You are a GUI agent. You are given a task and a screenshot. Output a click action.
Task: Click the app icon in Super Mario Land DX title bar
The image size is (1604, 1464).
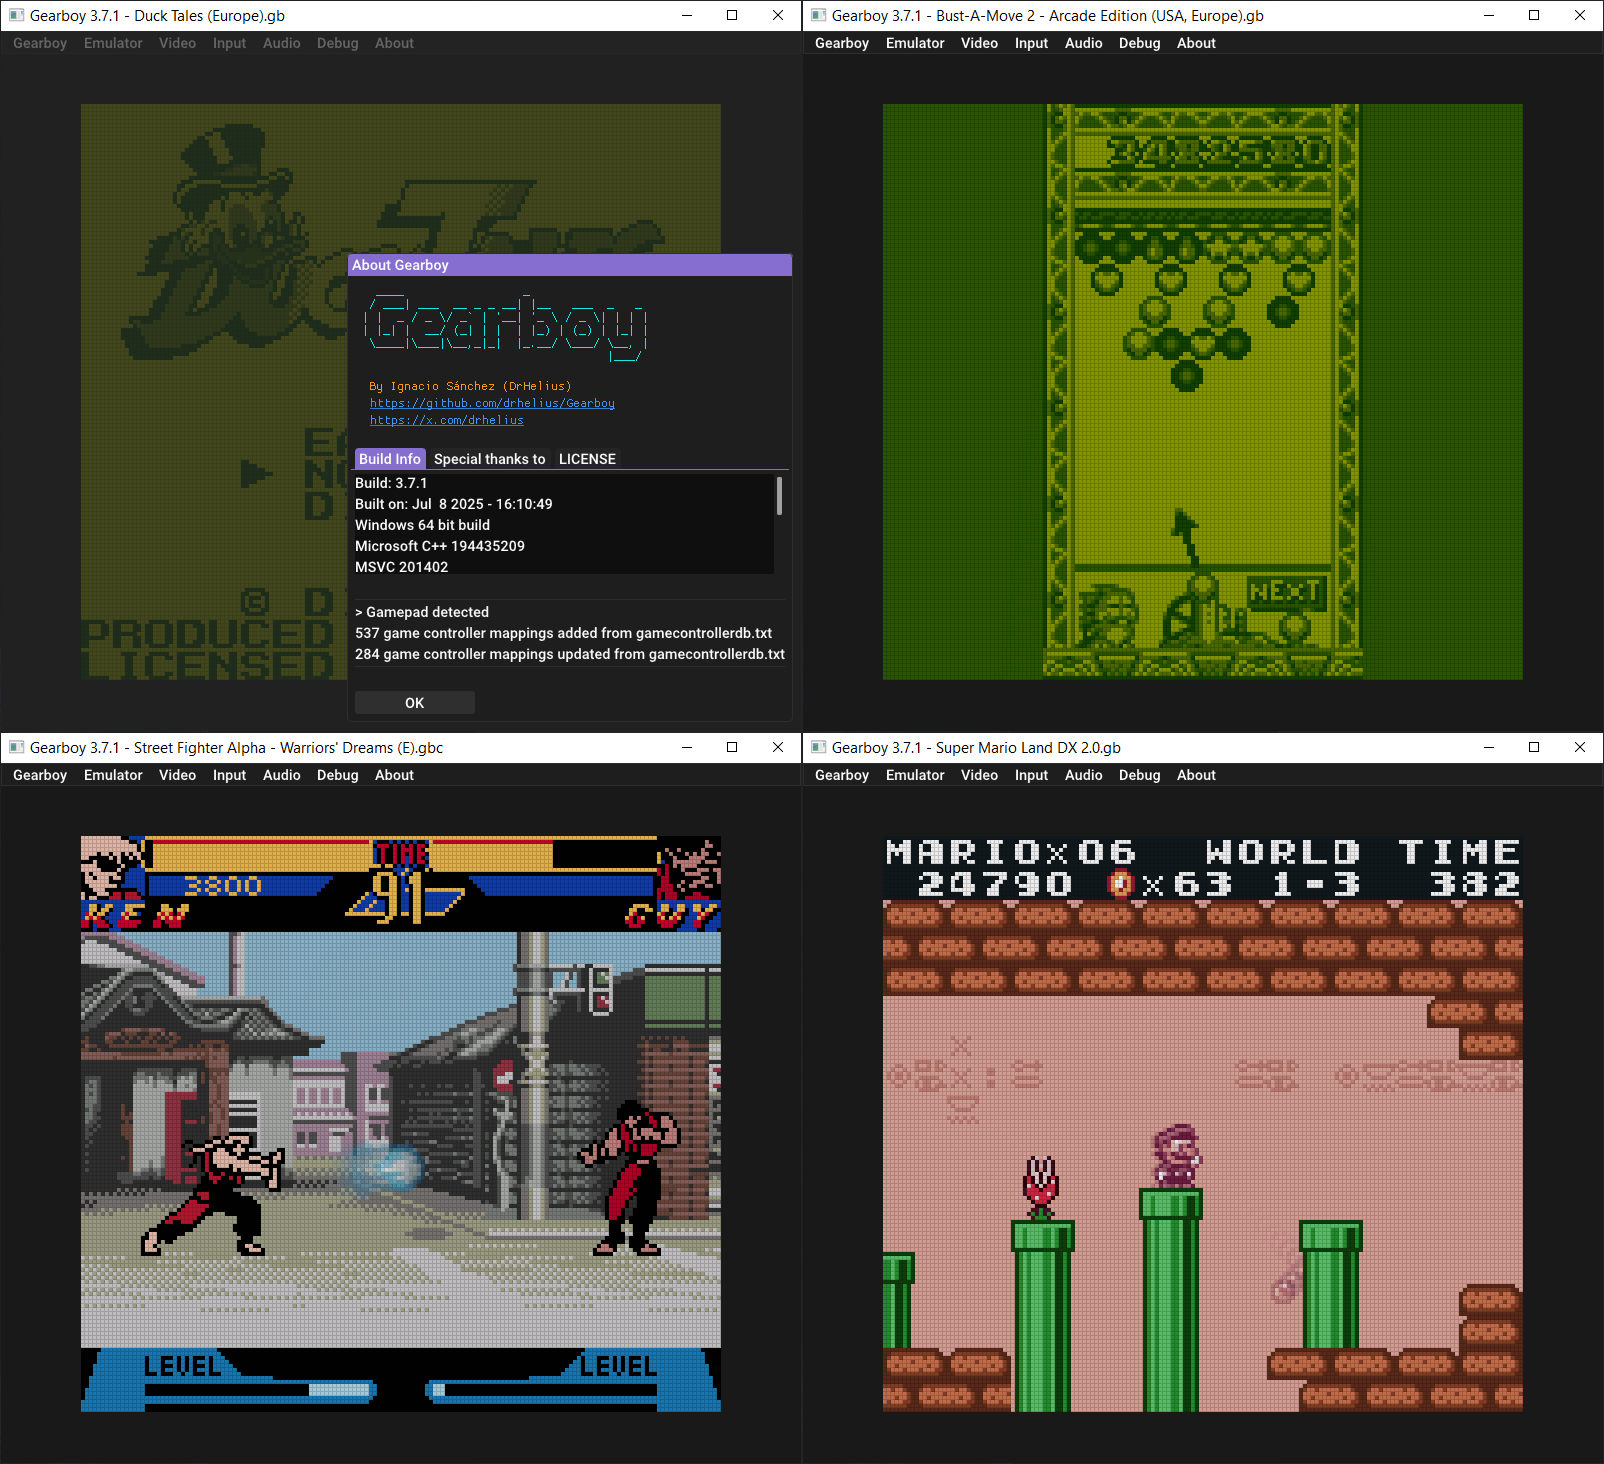818,748
